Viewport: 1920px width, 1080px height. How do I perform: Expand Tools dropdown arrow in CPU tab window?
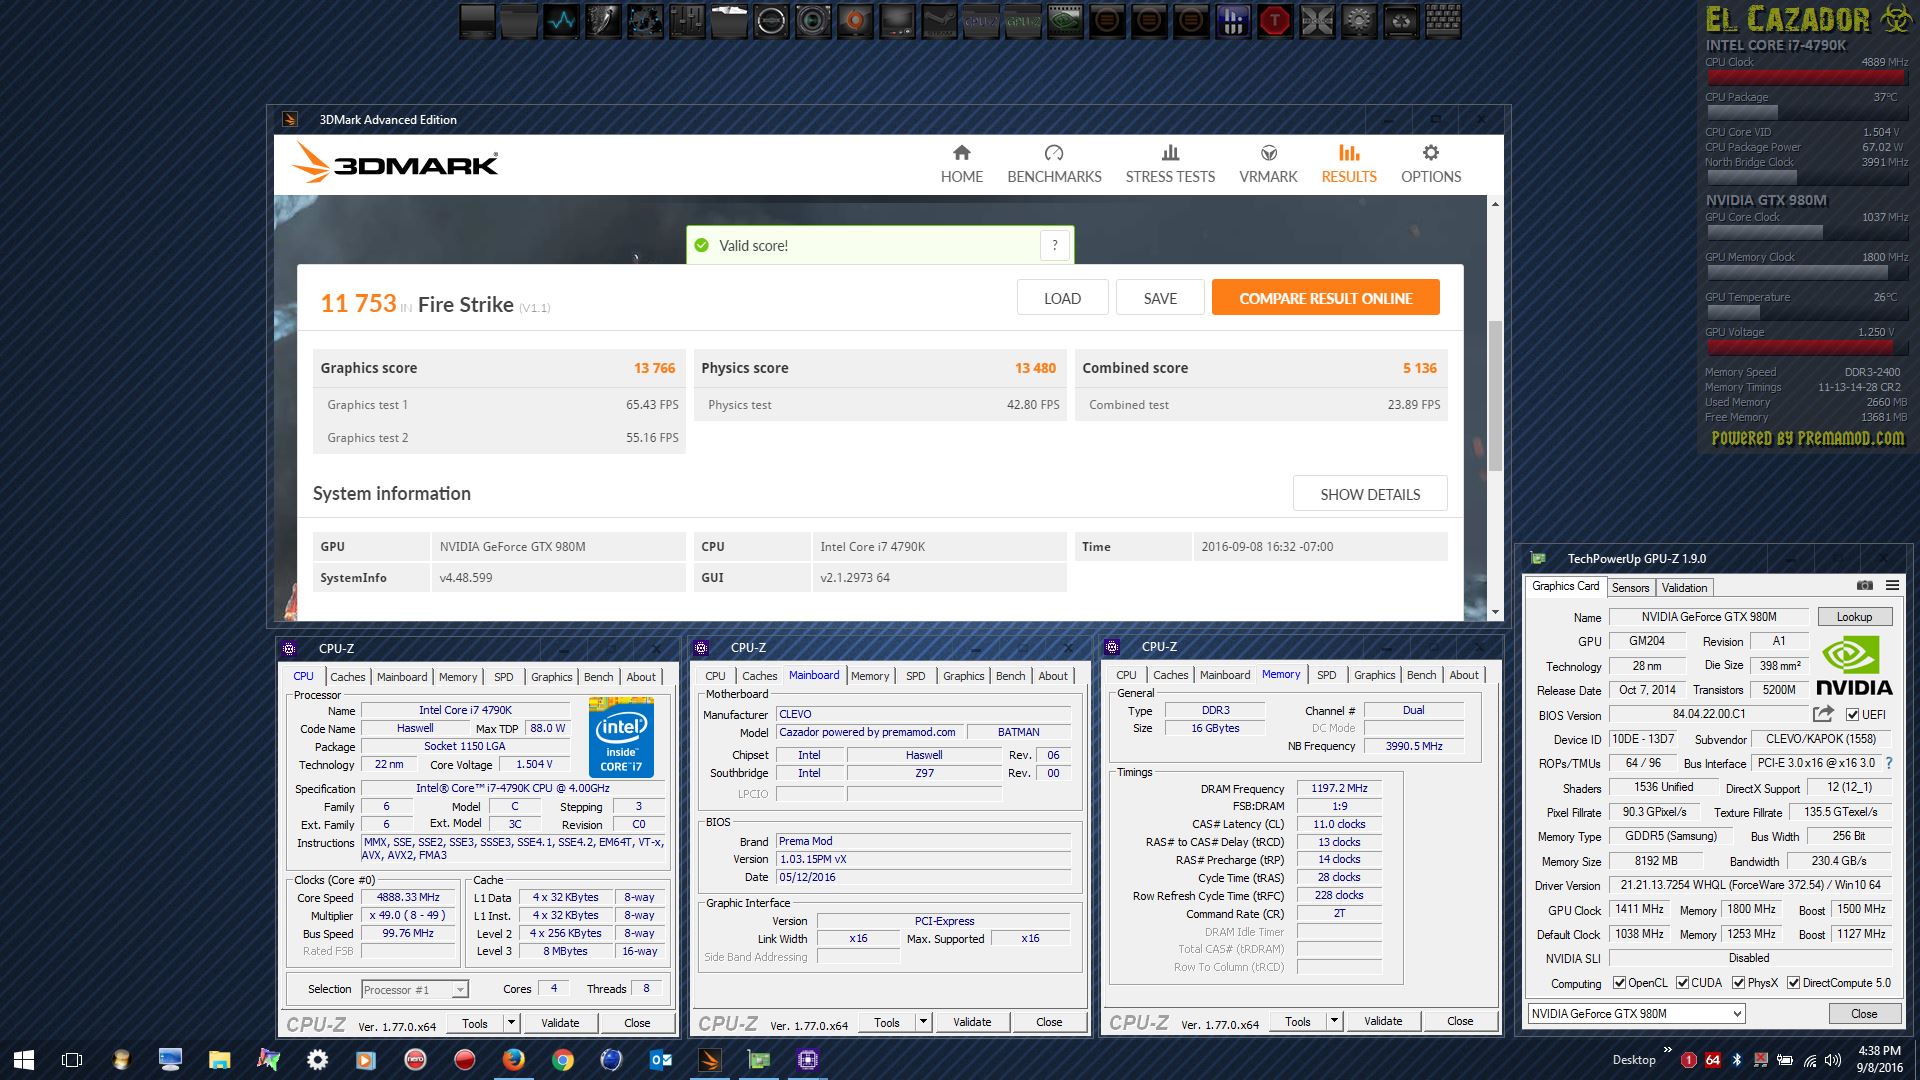point(511,1023)
